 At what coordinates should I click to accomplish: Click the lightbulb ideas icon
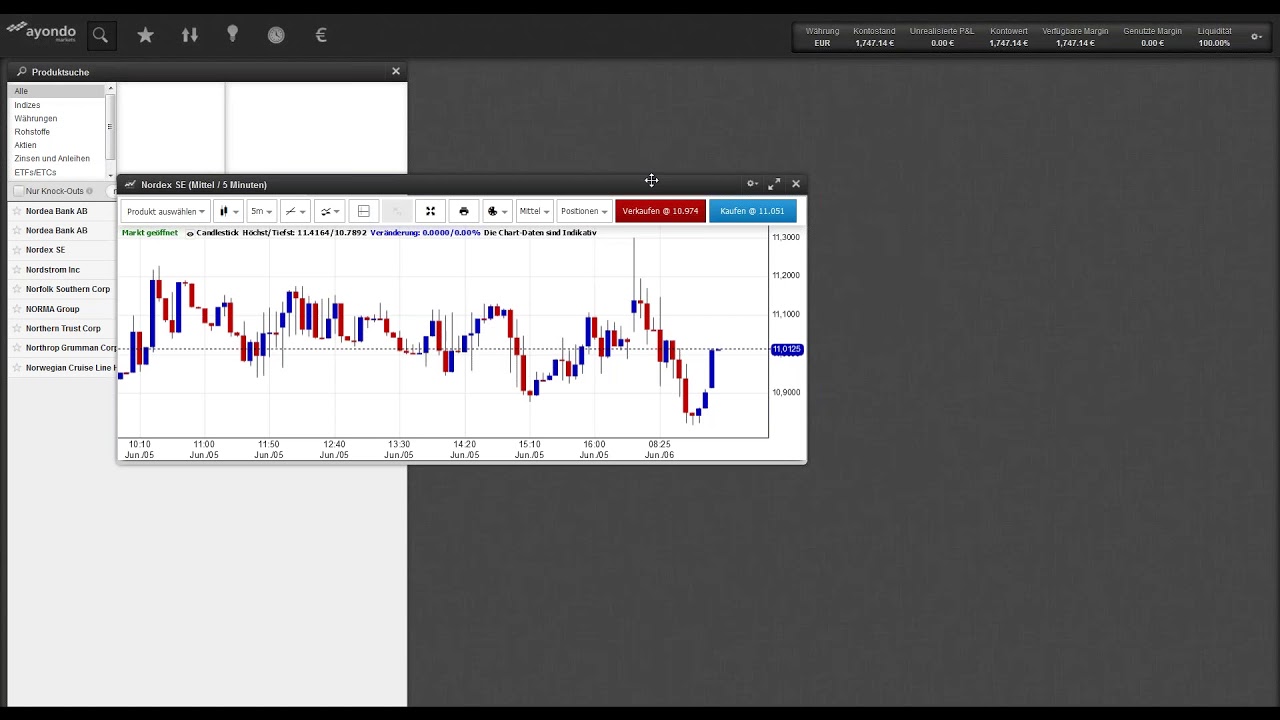233,34
